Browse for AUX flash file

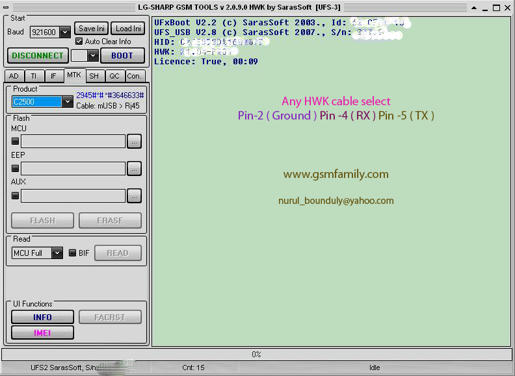134,196
